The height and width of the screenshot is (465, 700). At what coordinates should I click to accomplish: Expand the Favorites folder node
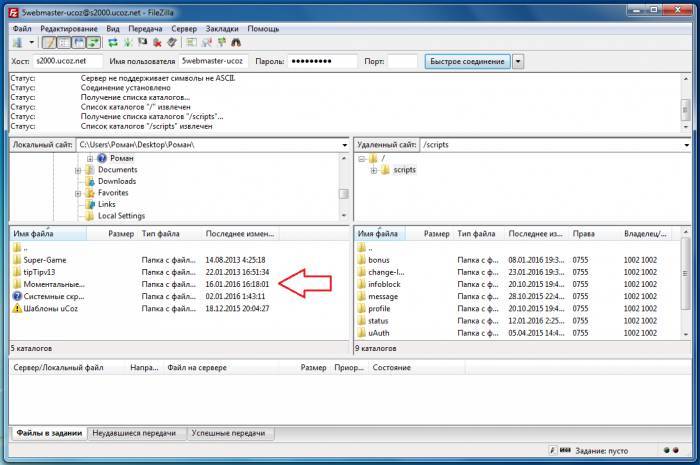[x=78, y=193]
